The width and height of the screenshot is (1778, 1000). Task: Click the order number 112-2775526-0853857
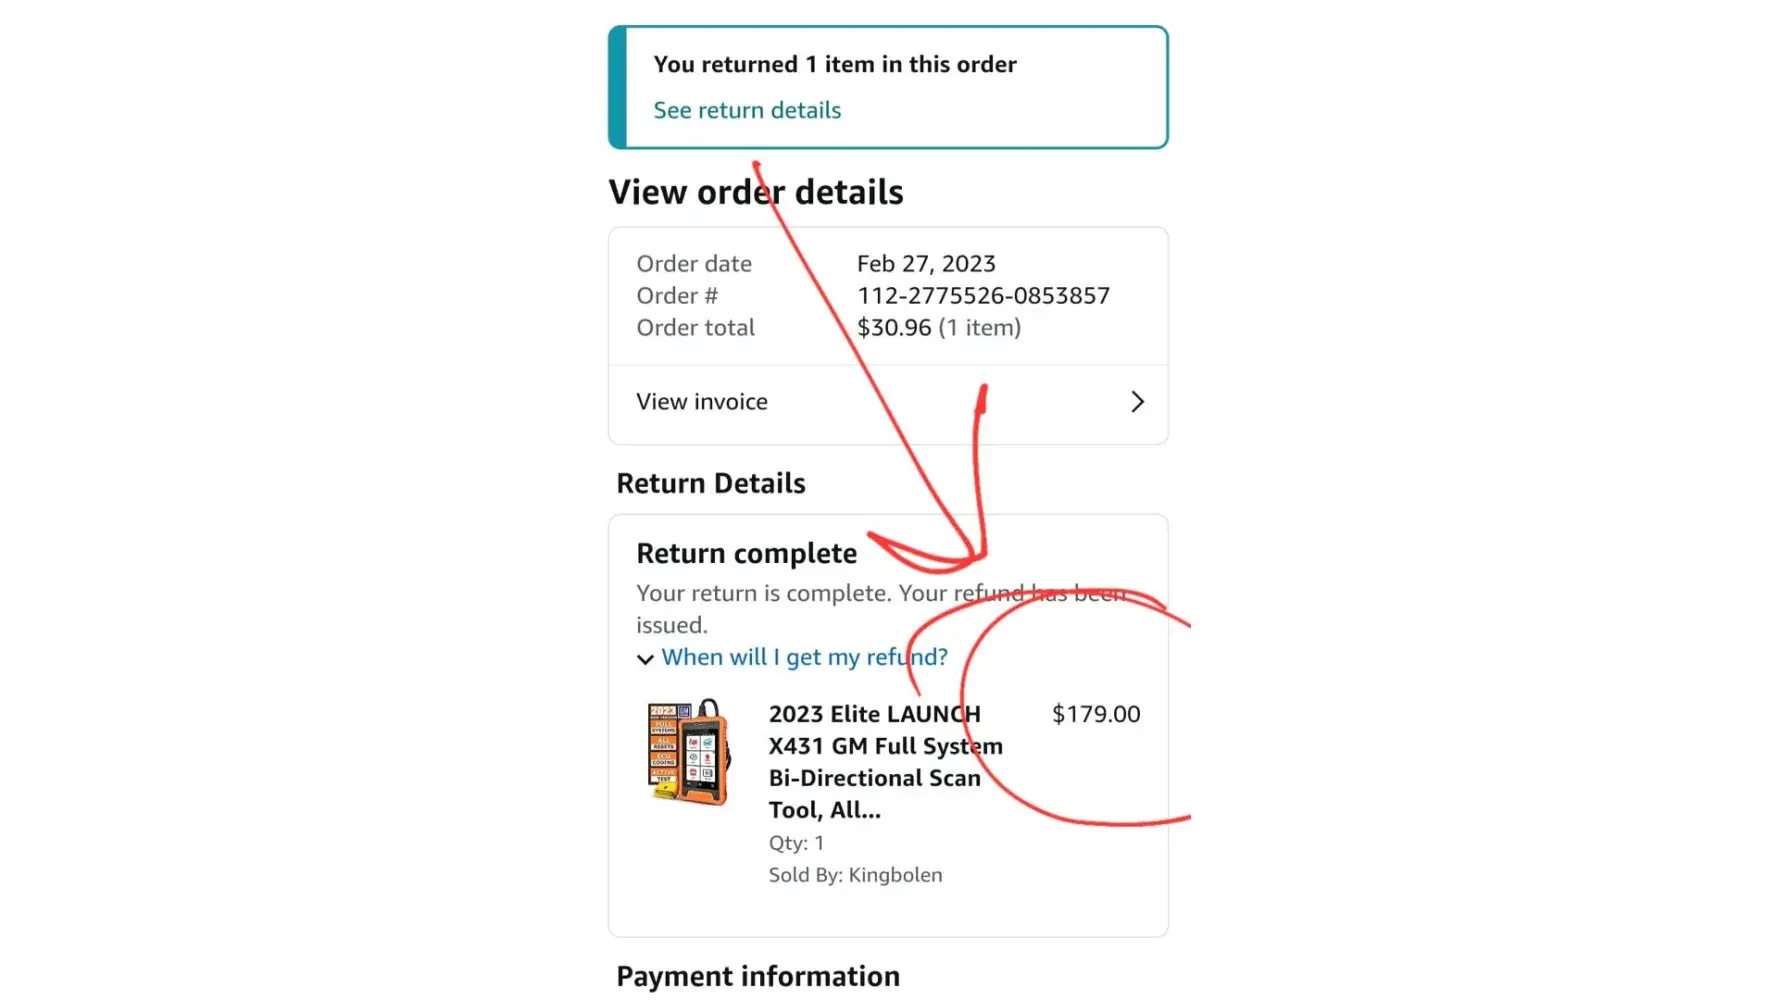(983, 296)
